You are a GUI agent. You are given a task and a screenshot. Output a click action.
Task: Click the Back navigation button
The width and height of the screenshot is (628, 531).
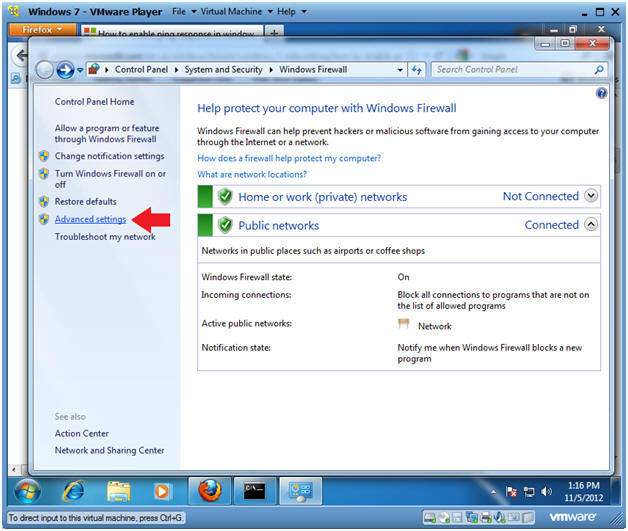tap(44, 70)
